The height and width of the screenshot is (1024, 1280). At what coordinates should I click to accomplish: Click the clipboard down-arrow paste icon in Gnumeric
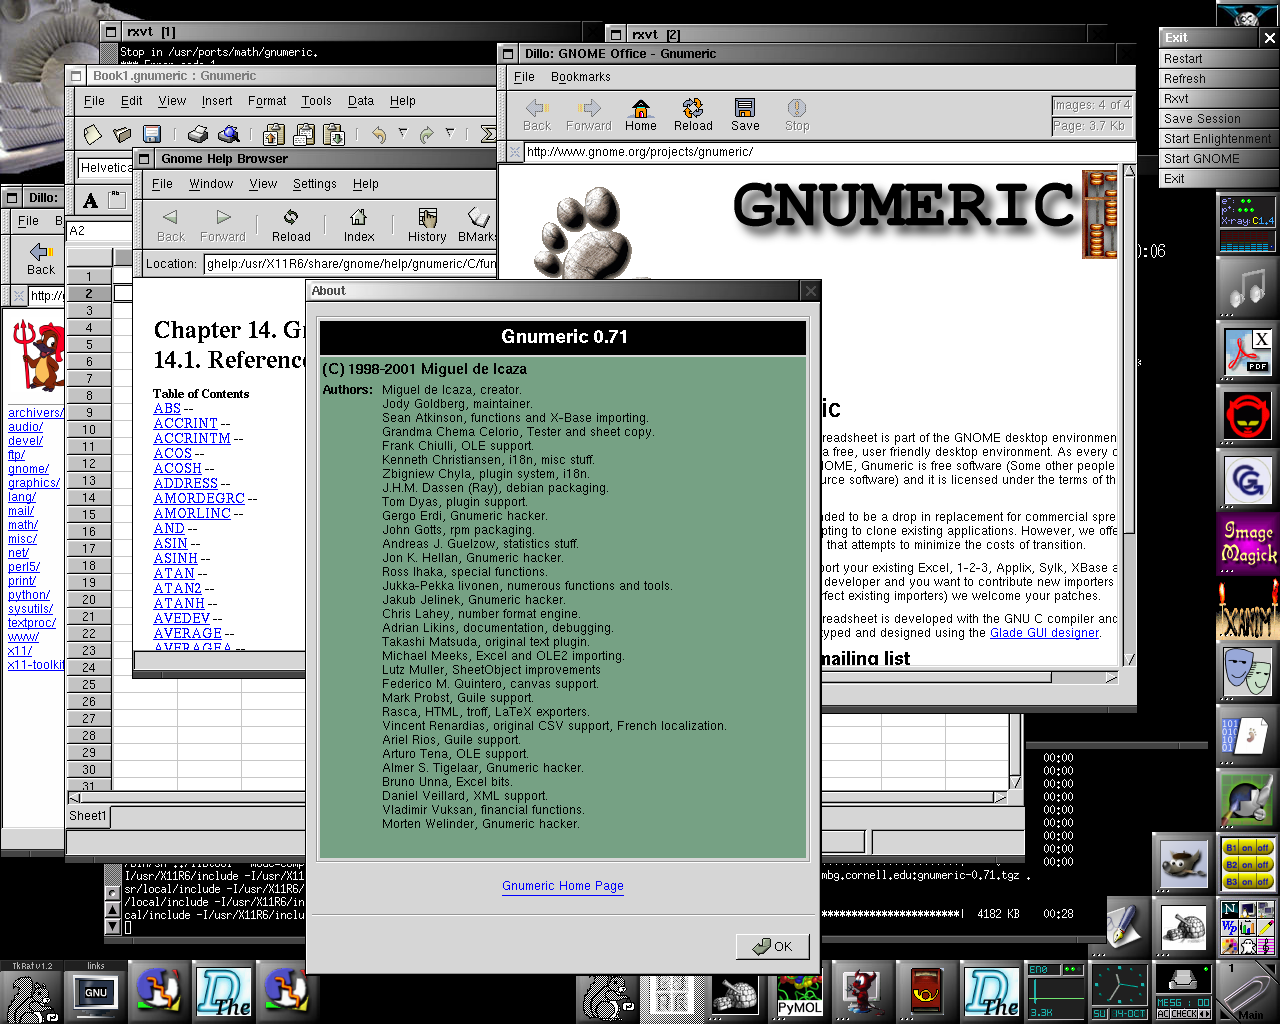point(334,133)
